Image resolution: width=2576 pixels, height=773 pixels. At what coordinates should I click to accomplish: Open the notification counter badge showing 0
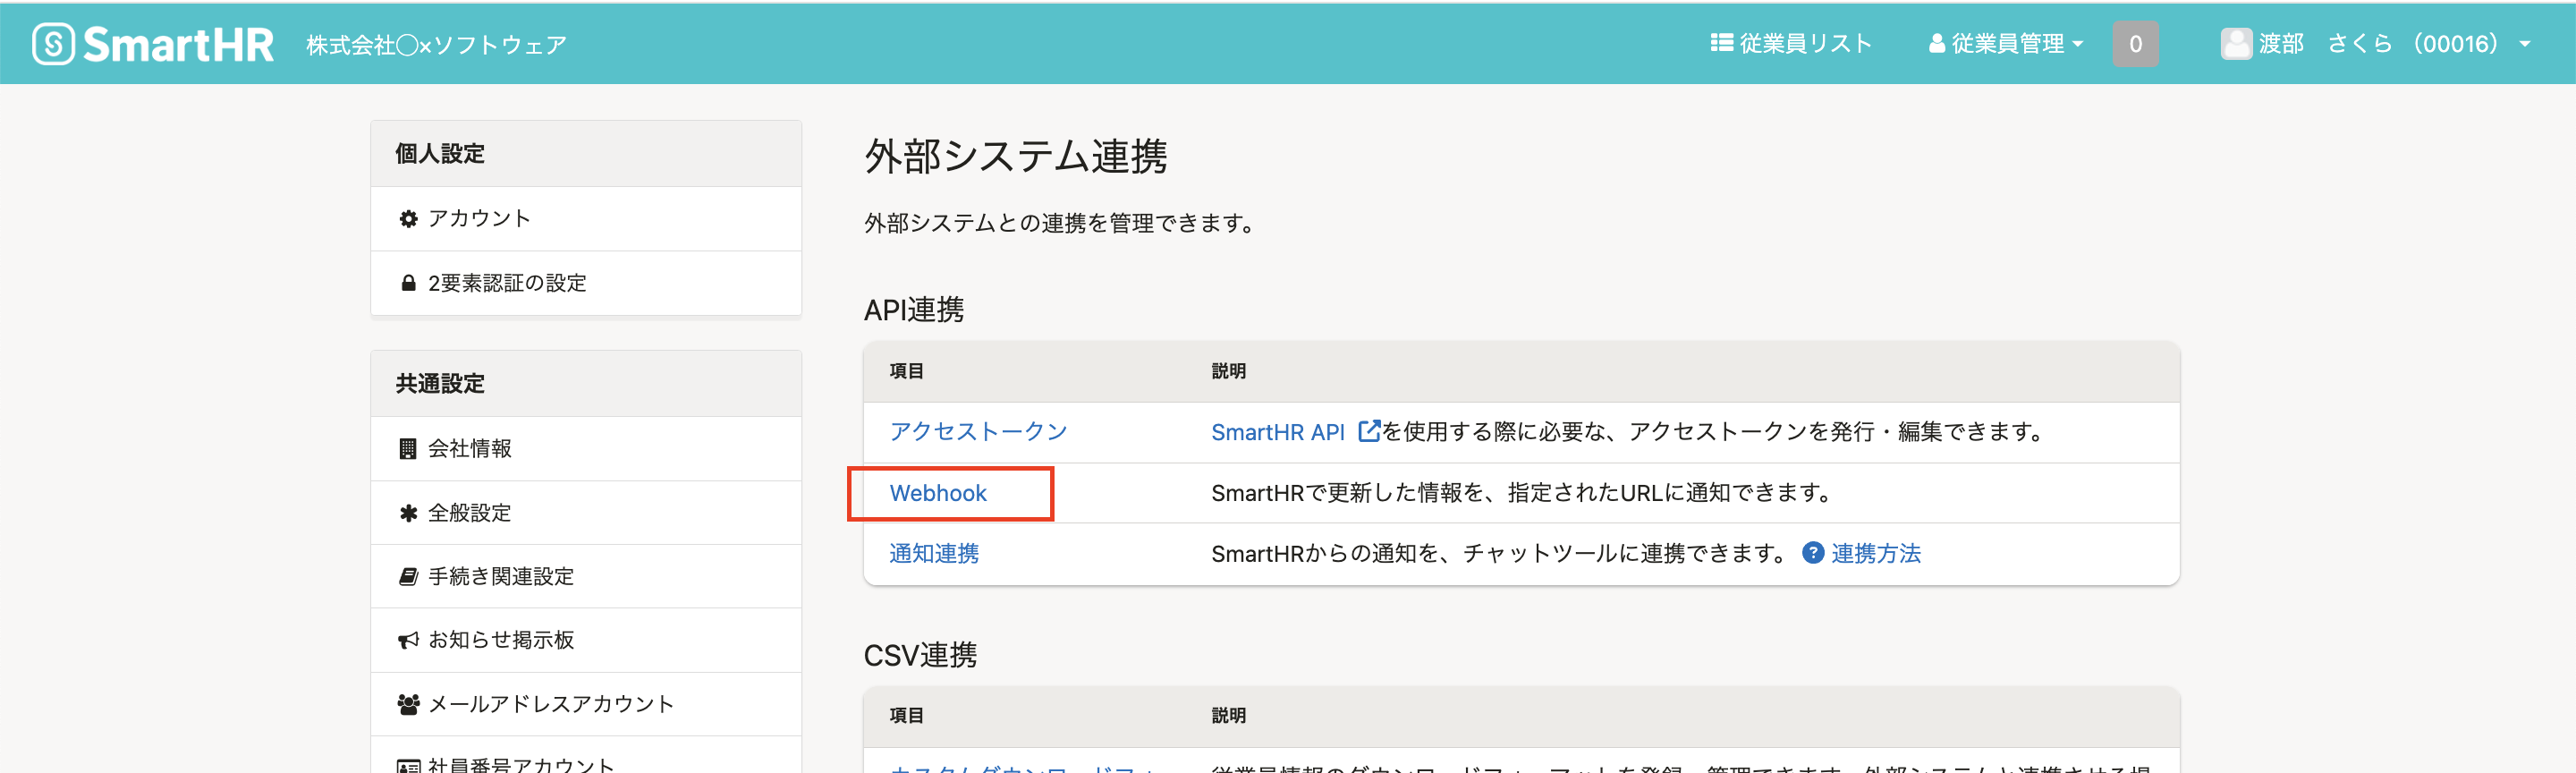[2135, 44]
